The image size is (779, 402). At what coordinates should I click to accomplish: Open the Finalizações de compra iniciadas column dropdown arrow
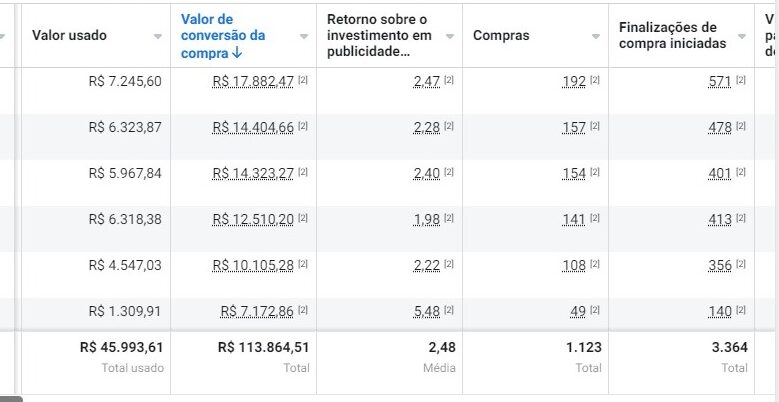pyautogui.click(x=741, y=36)
